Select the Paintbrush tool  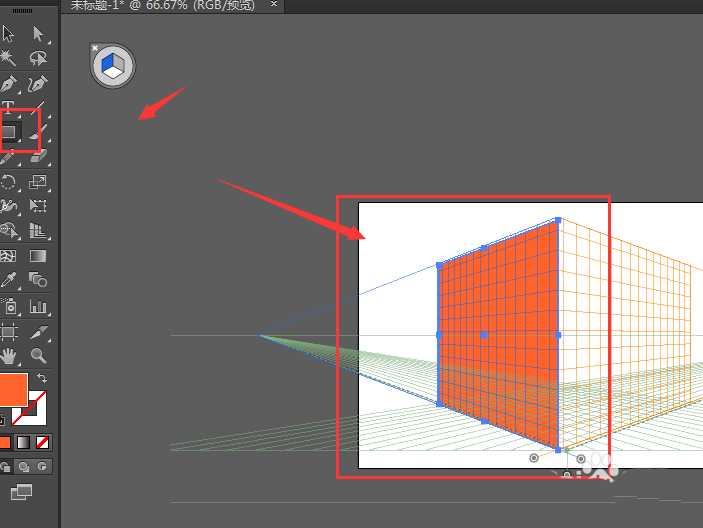(x=36, y=133)
